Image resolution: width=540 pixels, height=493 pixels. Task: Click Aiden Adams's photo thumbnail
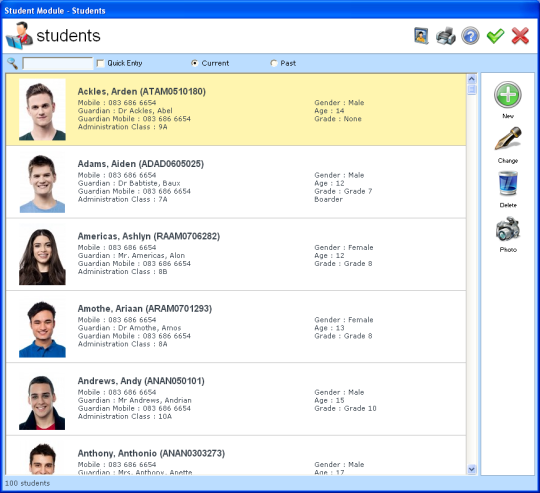coord(42,182)
